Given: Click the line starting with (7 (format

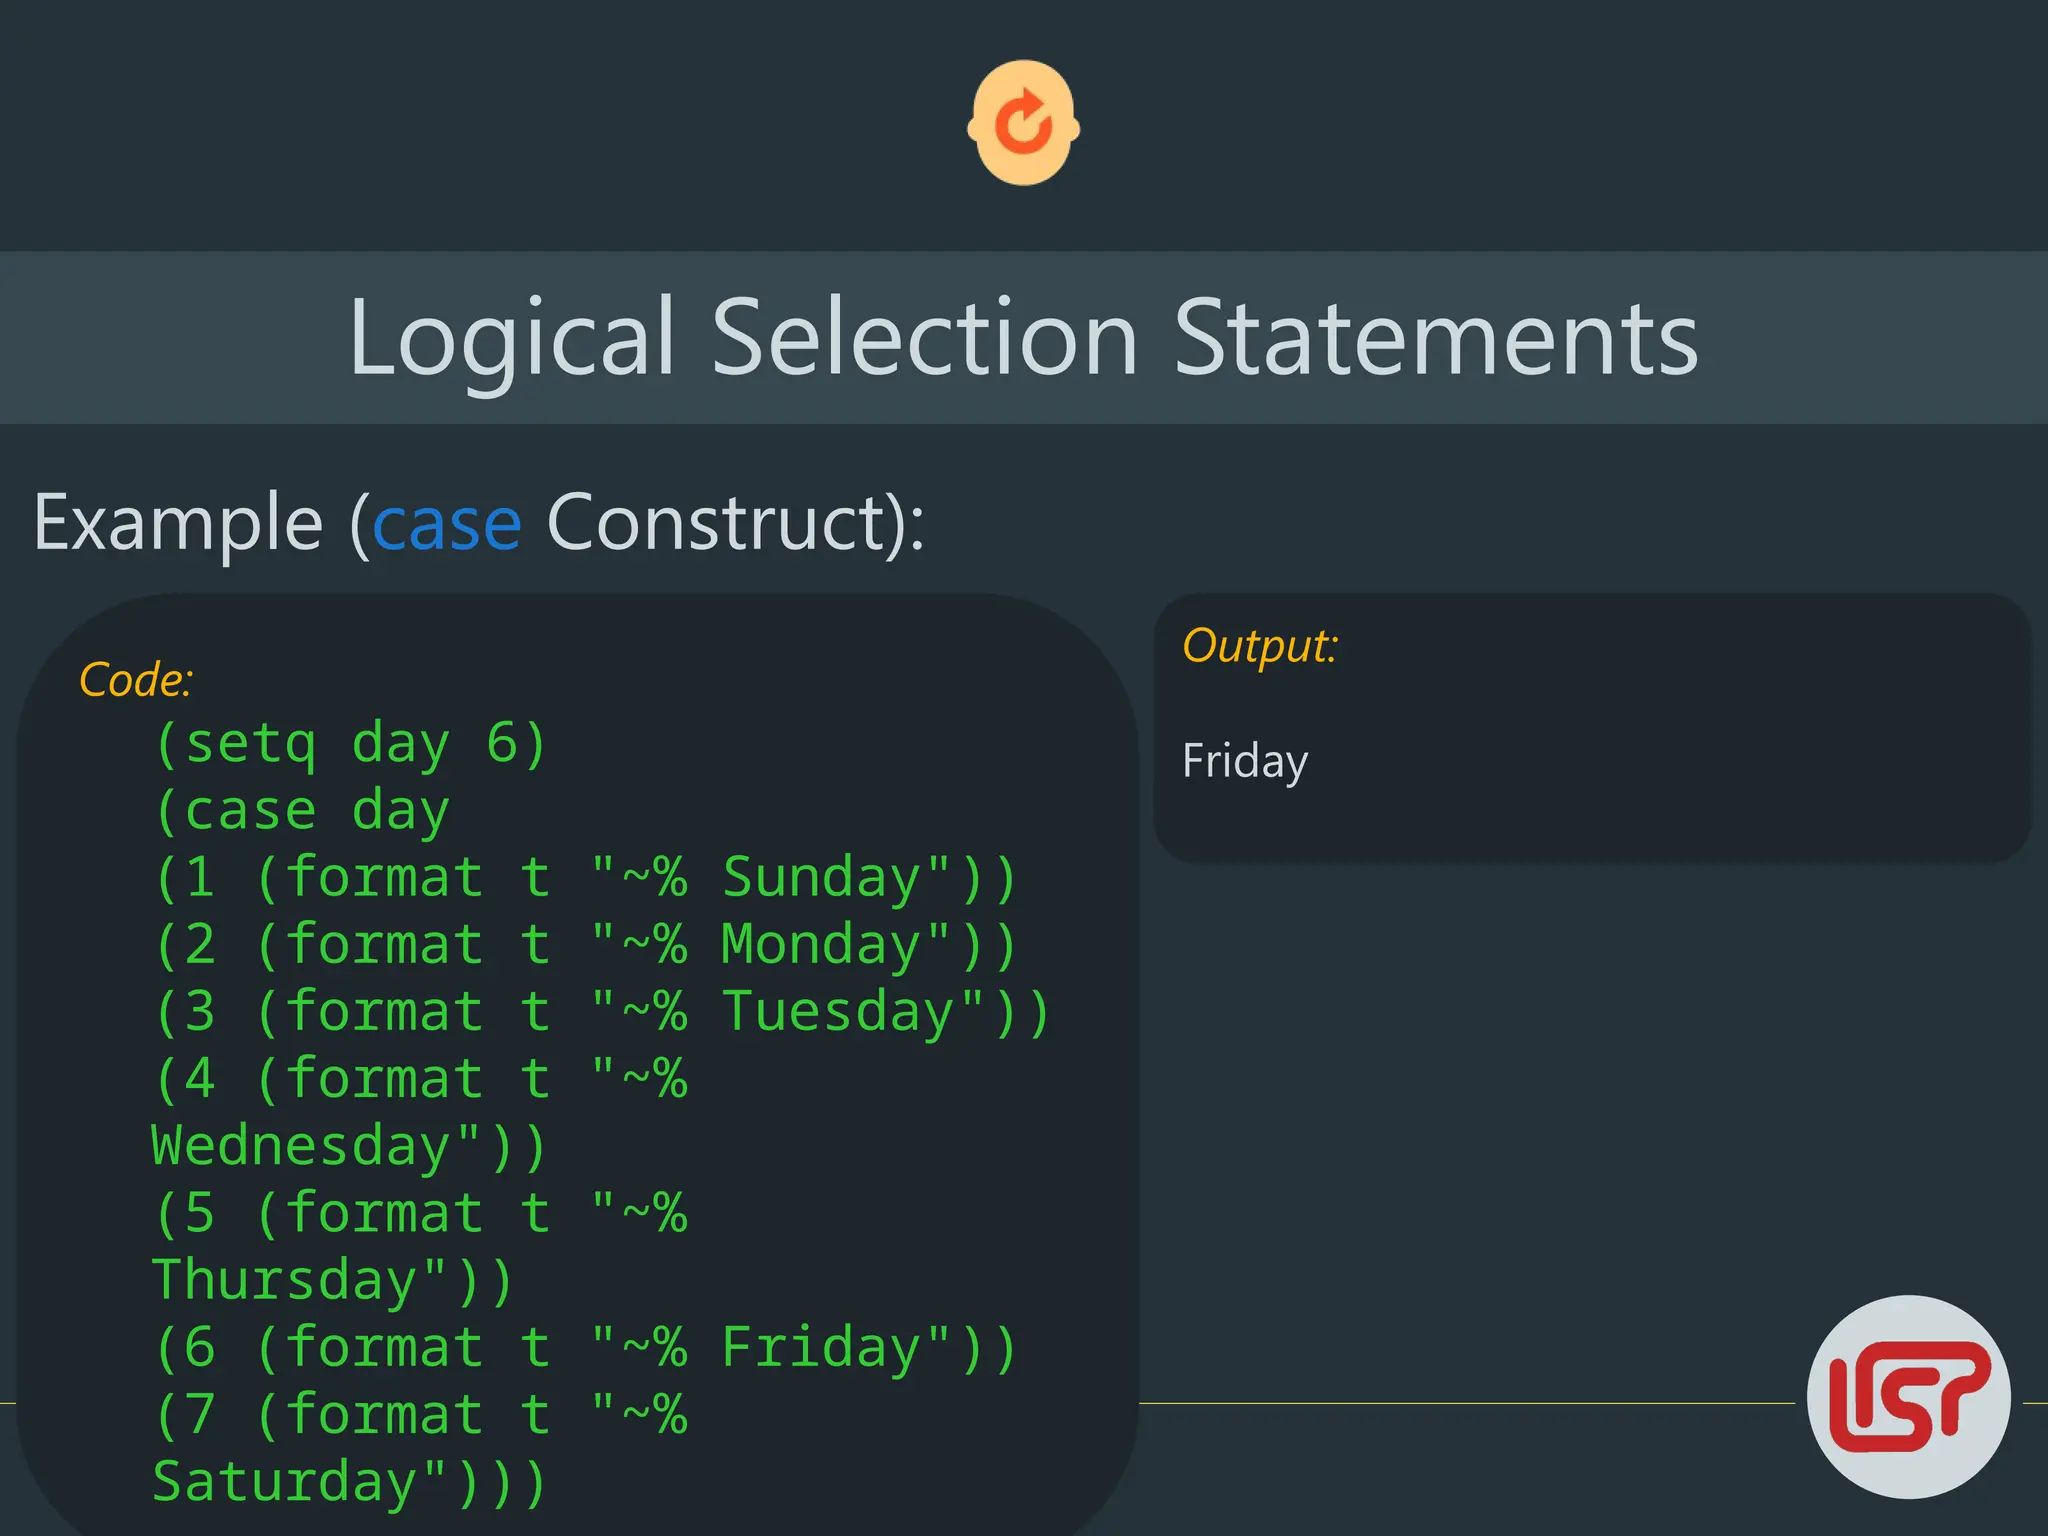Looking at the screenshot, I should pos(420,1415).
